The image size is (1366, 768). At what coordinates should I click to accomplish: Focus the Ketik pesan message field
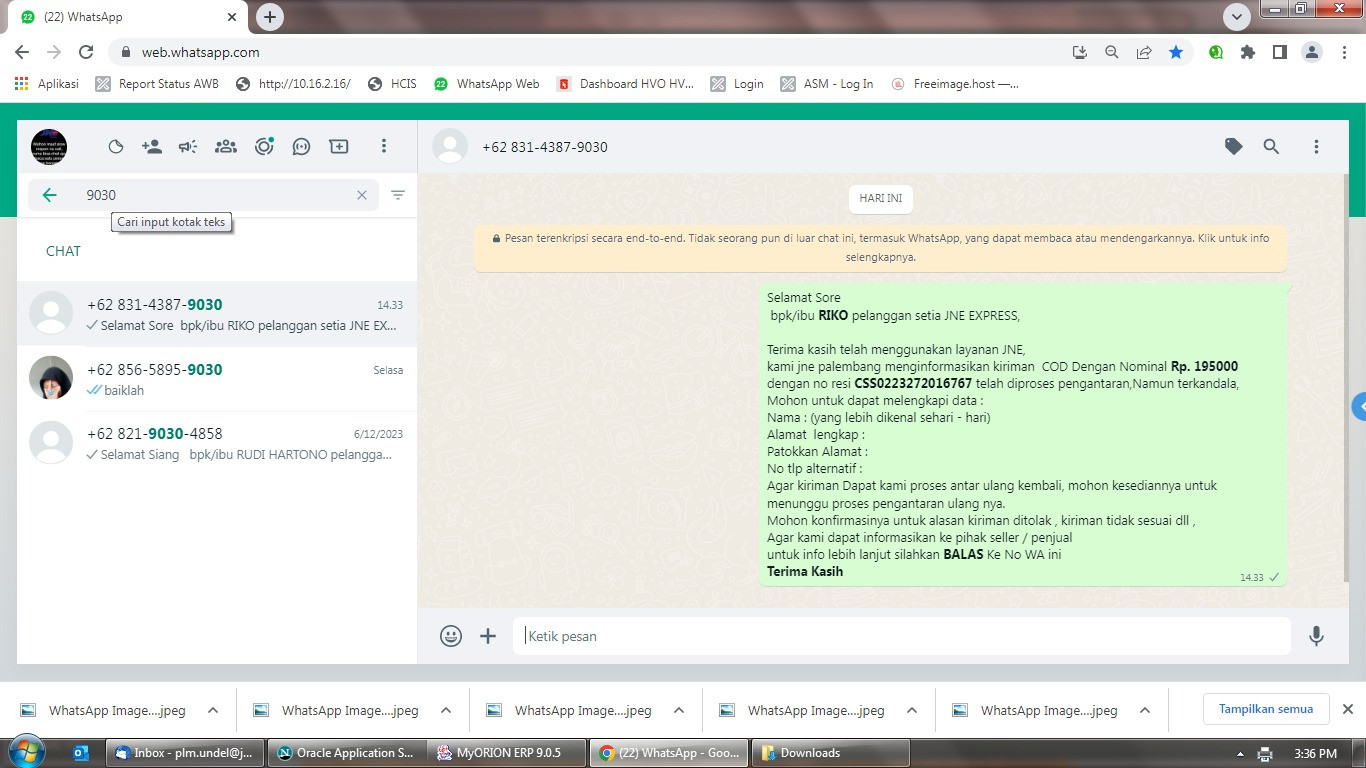(x=902, y=636)
